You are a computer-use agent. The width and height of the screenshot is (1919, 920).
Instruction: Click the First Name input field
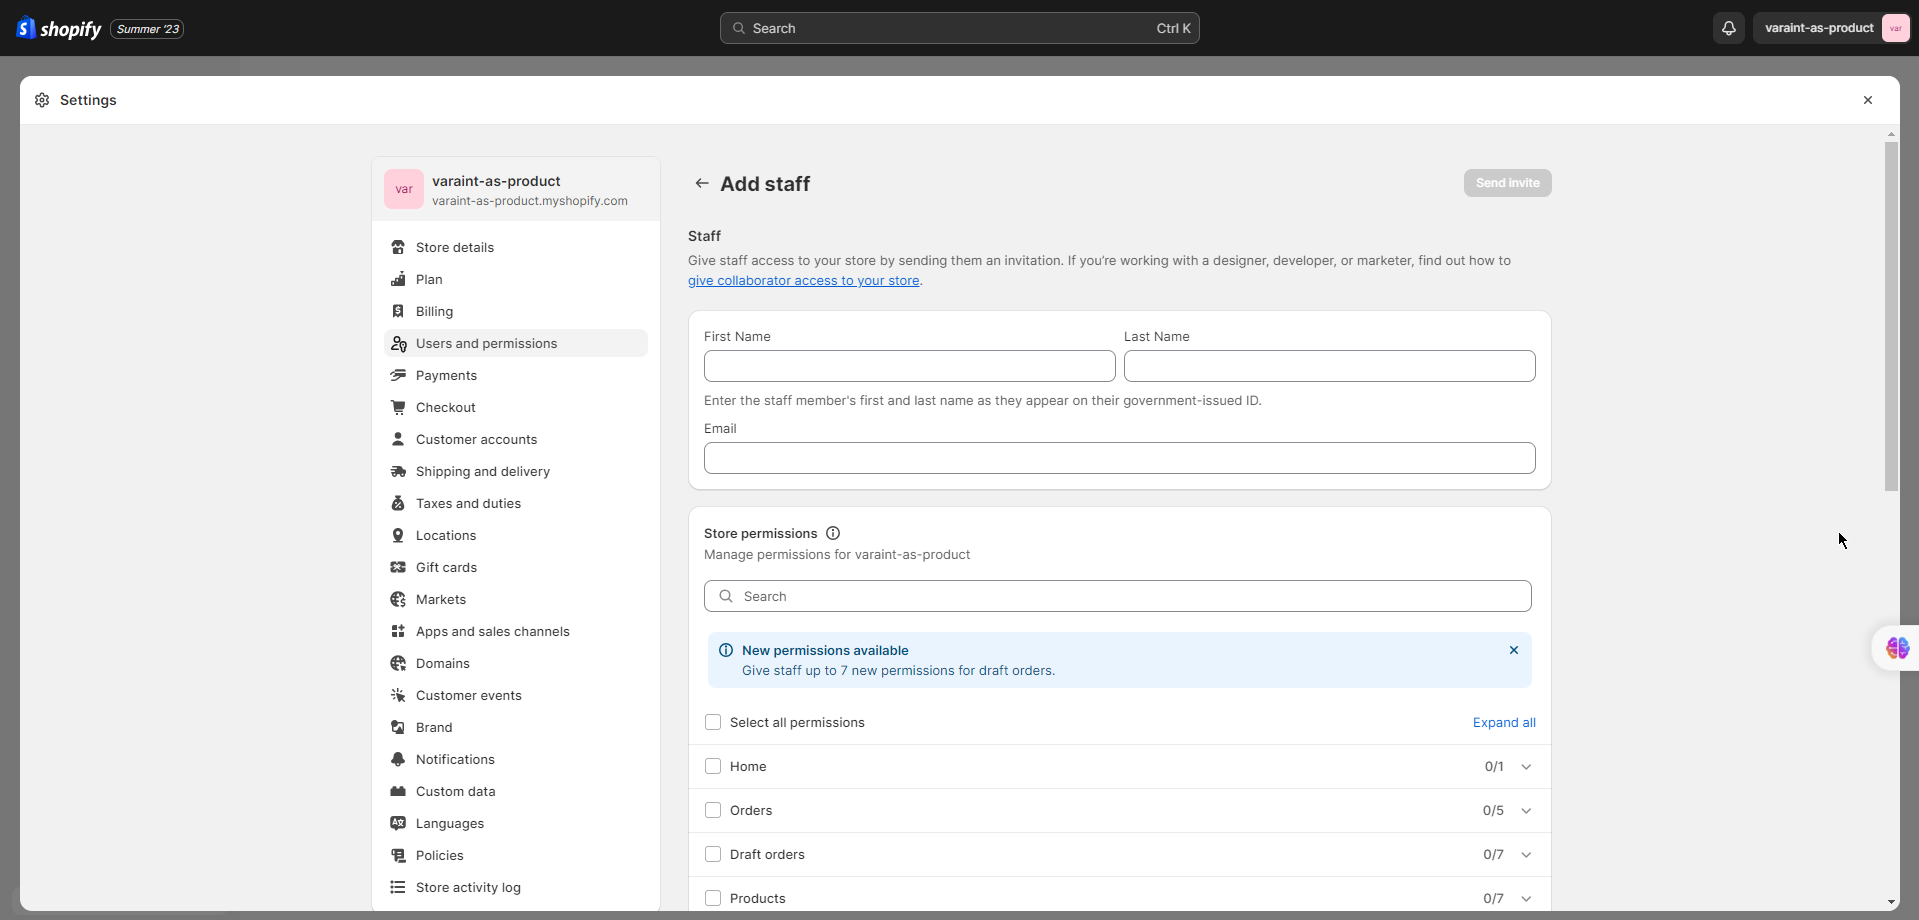[x=909, y=366]
